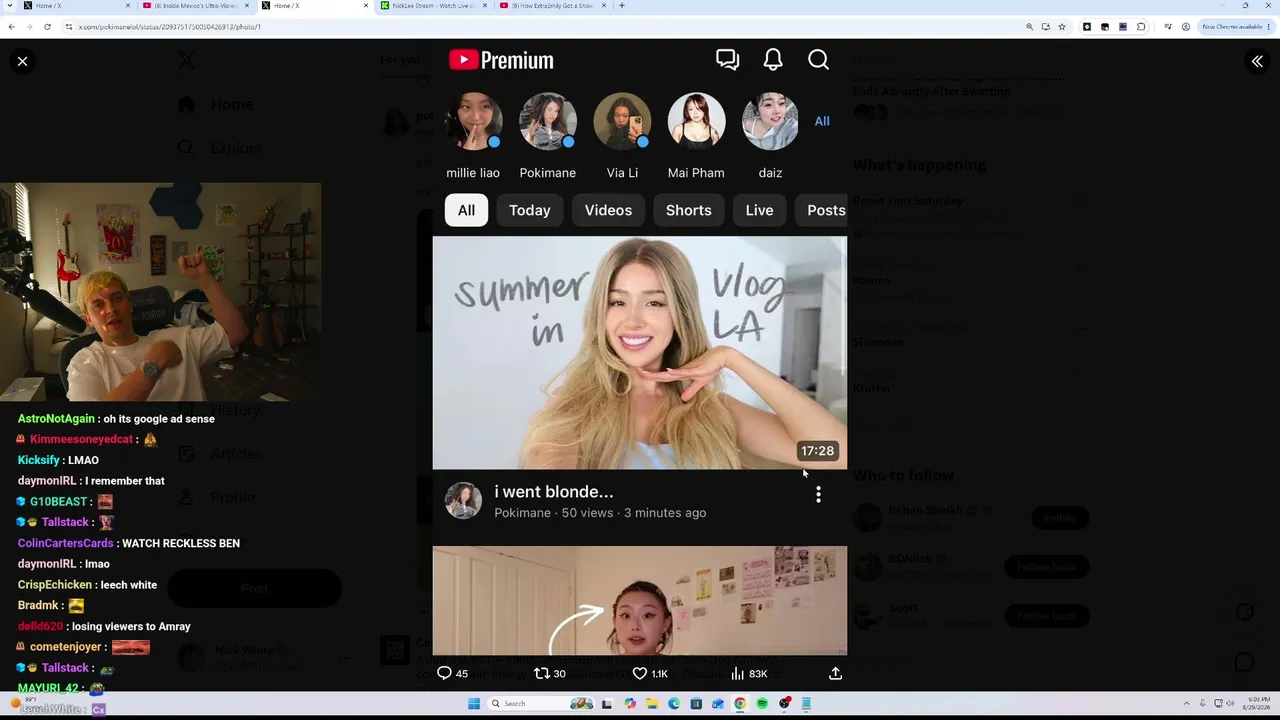Open a new Chrome tab

pyautogui.click(x=622, y=6)
